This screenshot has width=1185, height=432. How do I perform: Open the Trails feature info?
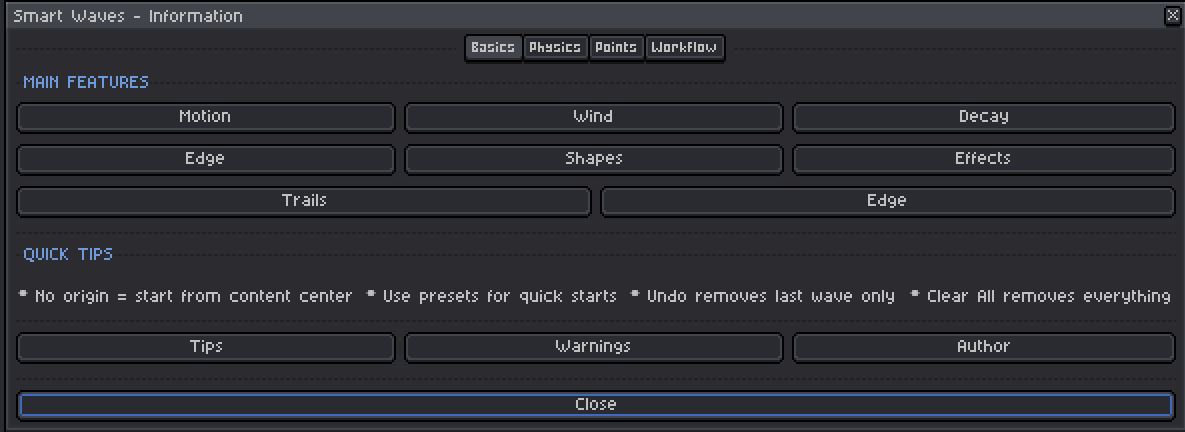coord(304,201)
